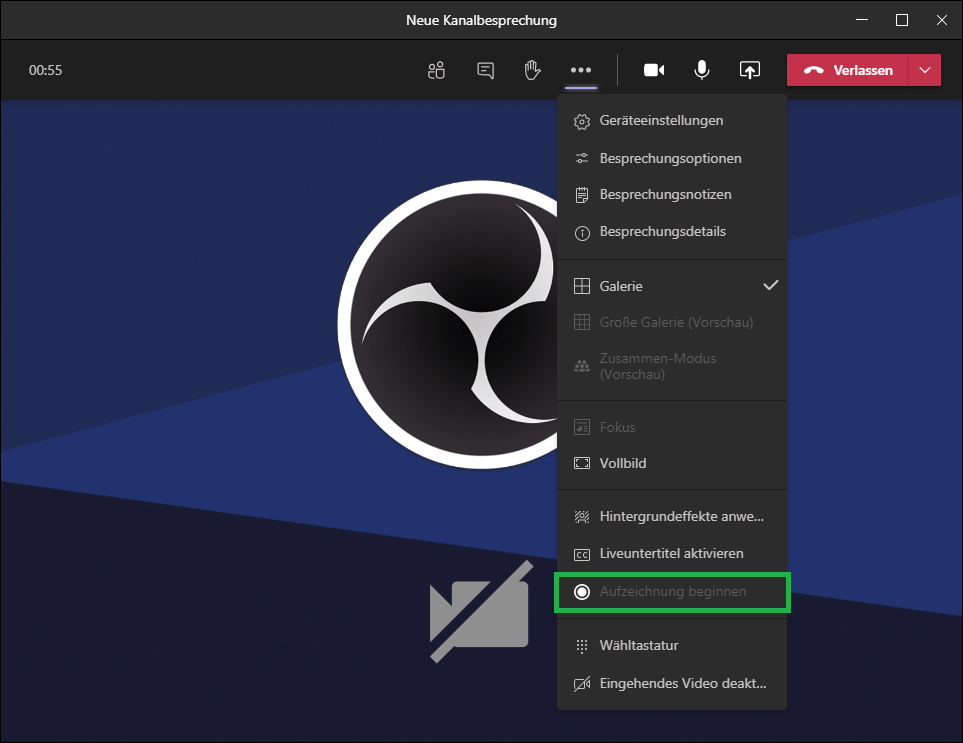Click the OBS logo video feed
963x743 pixels.
(x=447, y=325)
